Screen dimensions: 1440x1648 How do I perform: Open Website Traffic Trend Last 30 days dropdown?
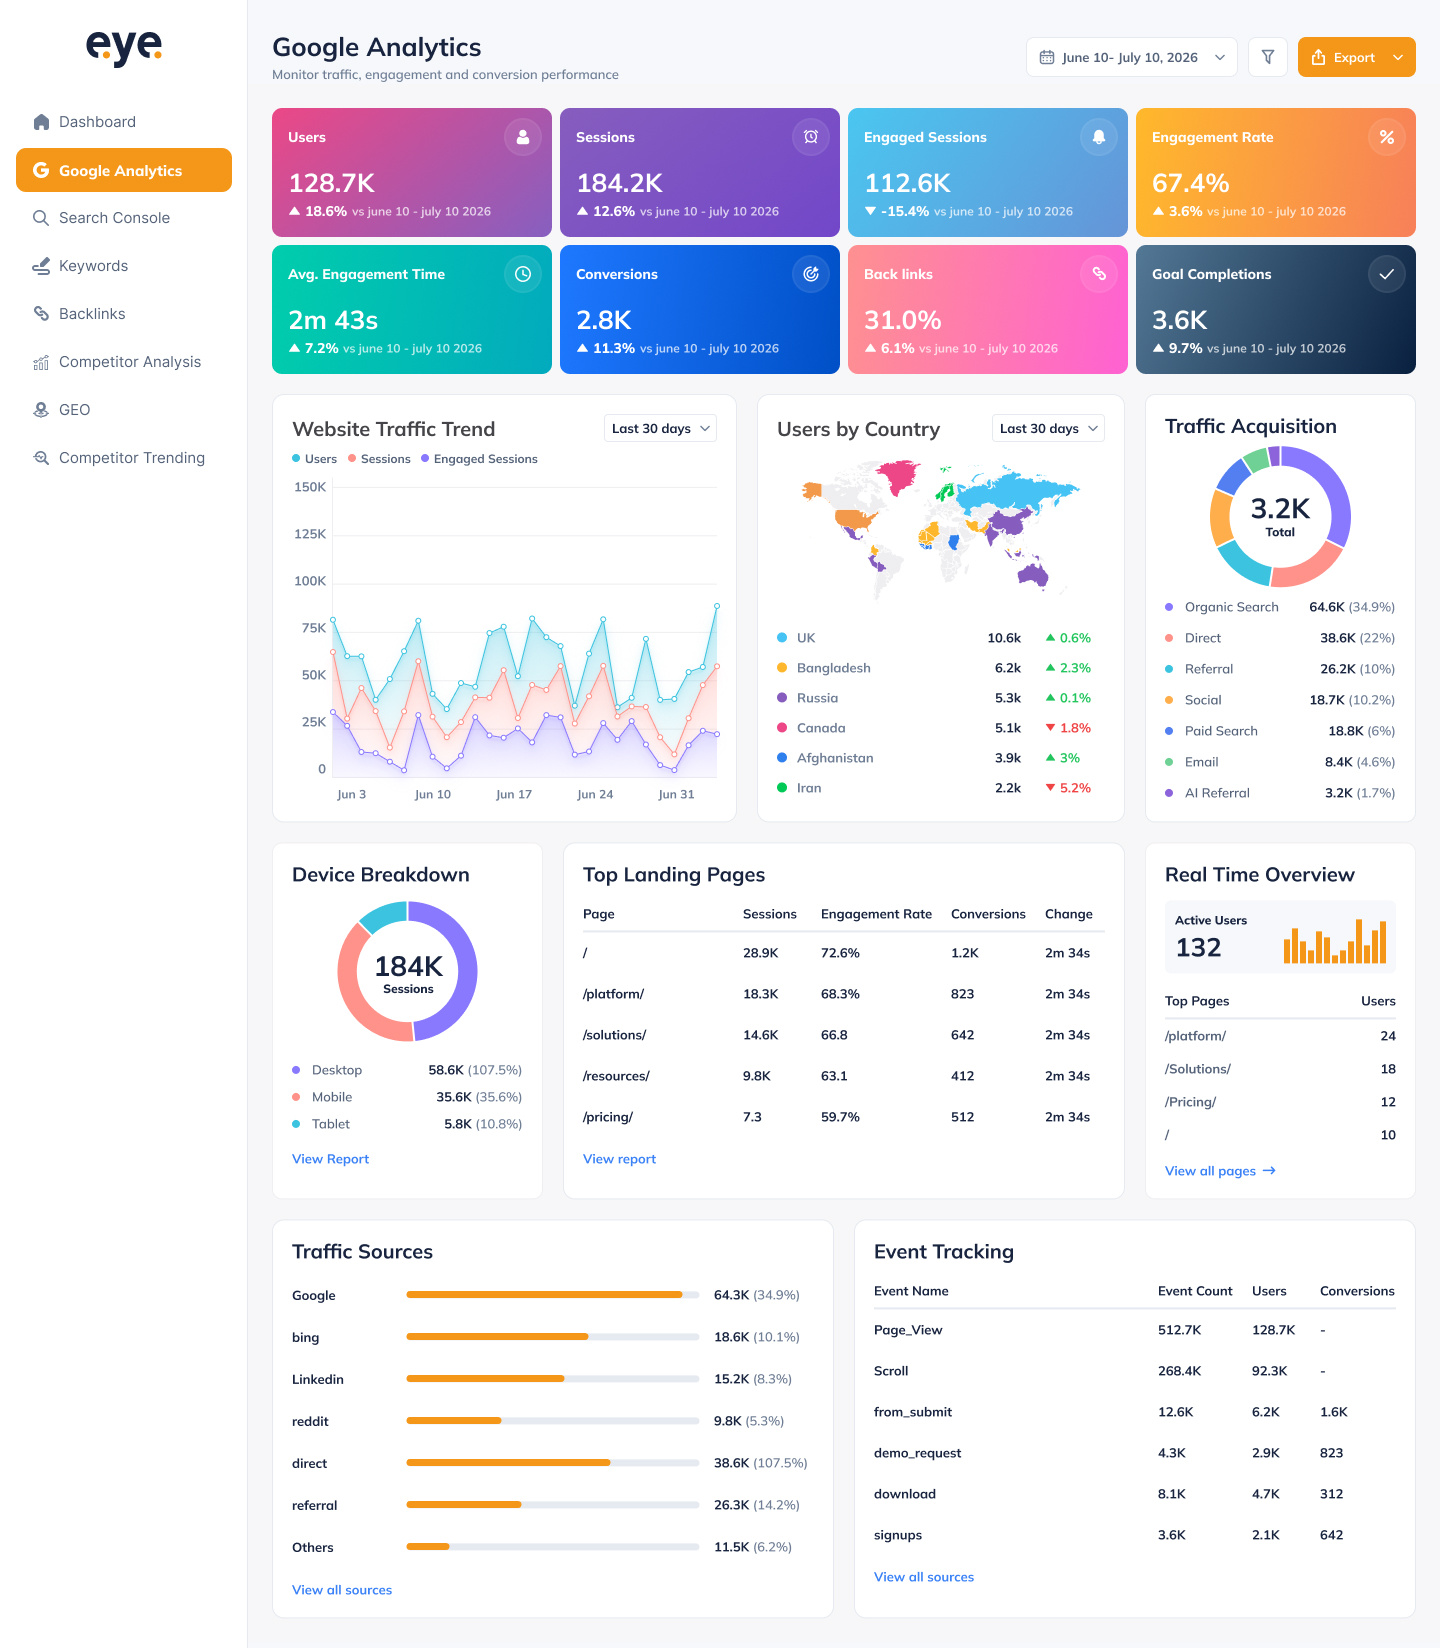coord(661,428)
